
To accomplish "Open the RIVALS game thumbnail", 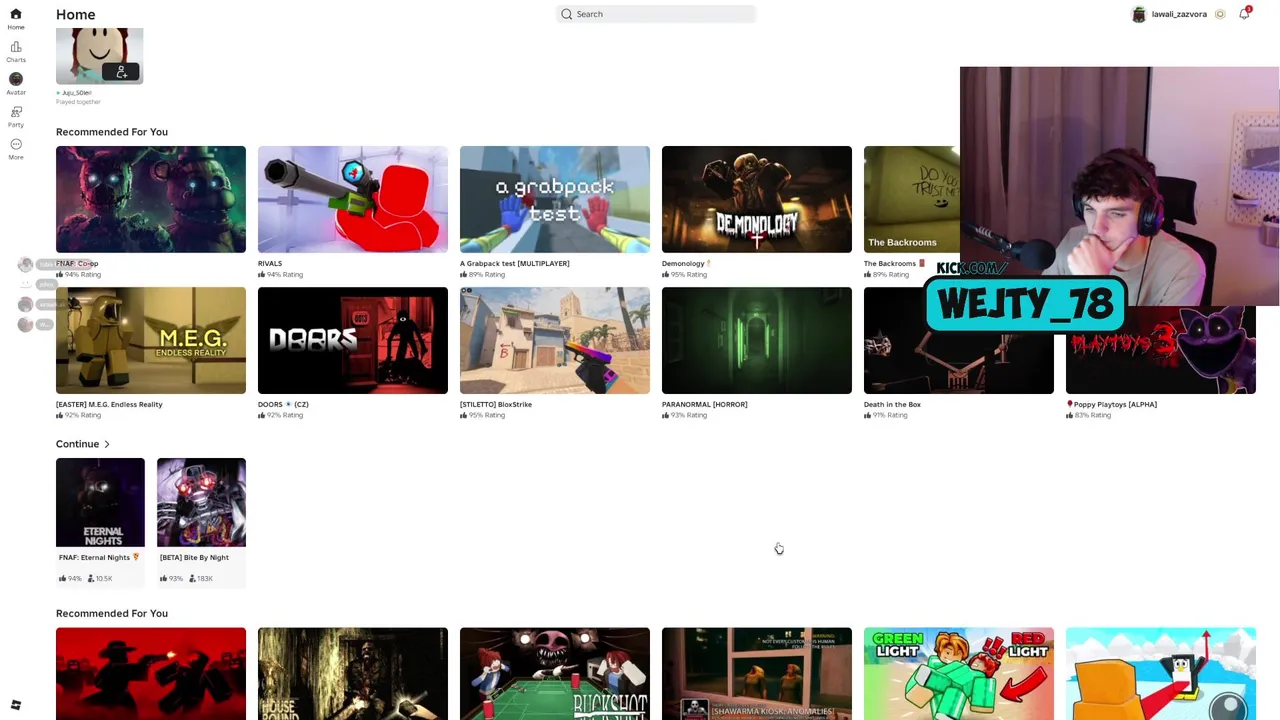I will (353, 199).
